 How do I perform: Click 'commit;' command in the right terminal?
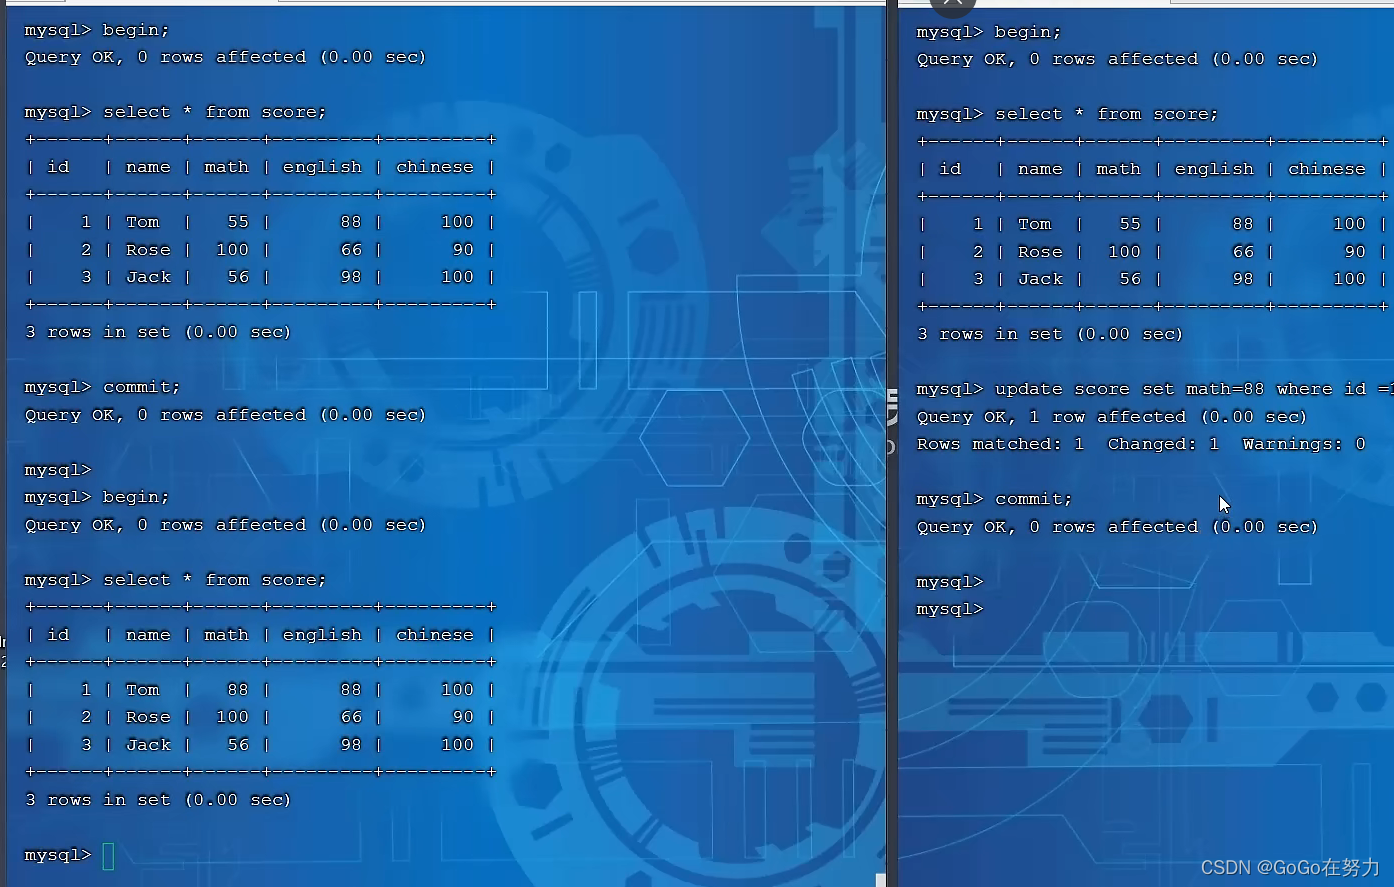click(x=1033, y=499)
